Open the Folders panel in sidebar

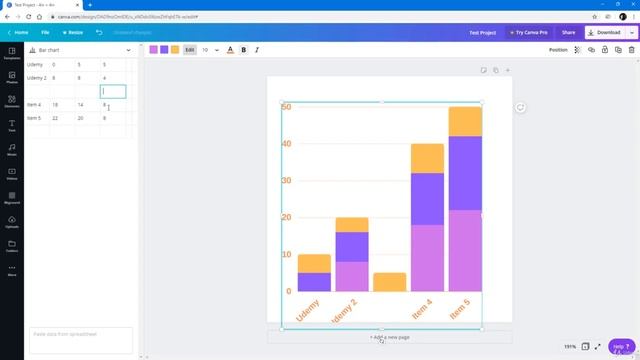click(x=12, y=246)
